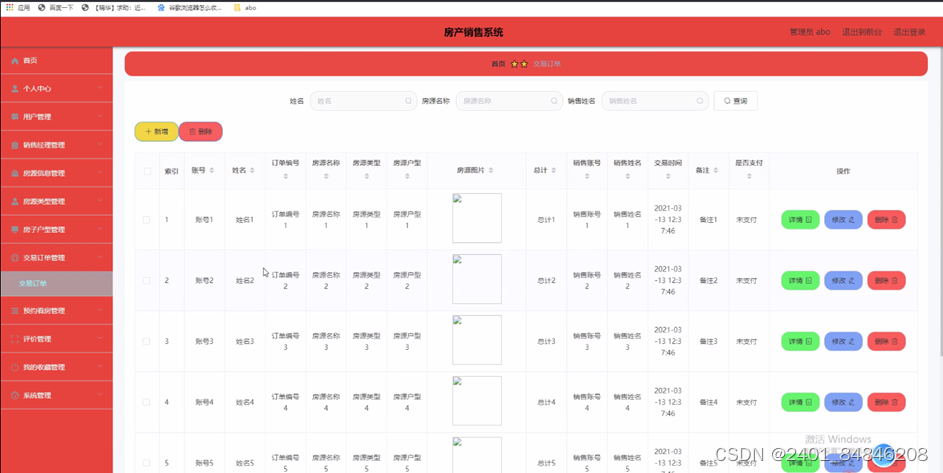Sort by 账号 column arrows
This screenshot has height=473, width=943.
[212, 170]
